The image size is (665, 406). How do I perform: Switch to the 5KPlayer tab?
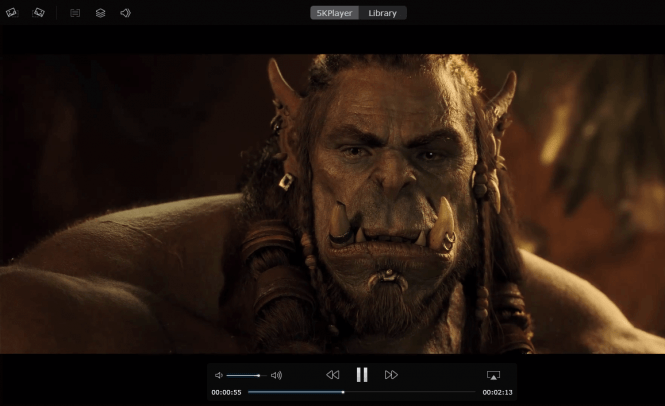point(335,13)
